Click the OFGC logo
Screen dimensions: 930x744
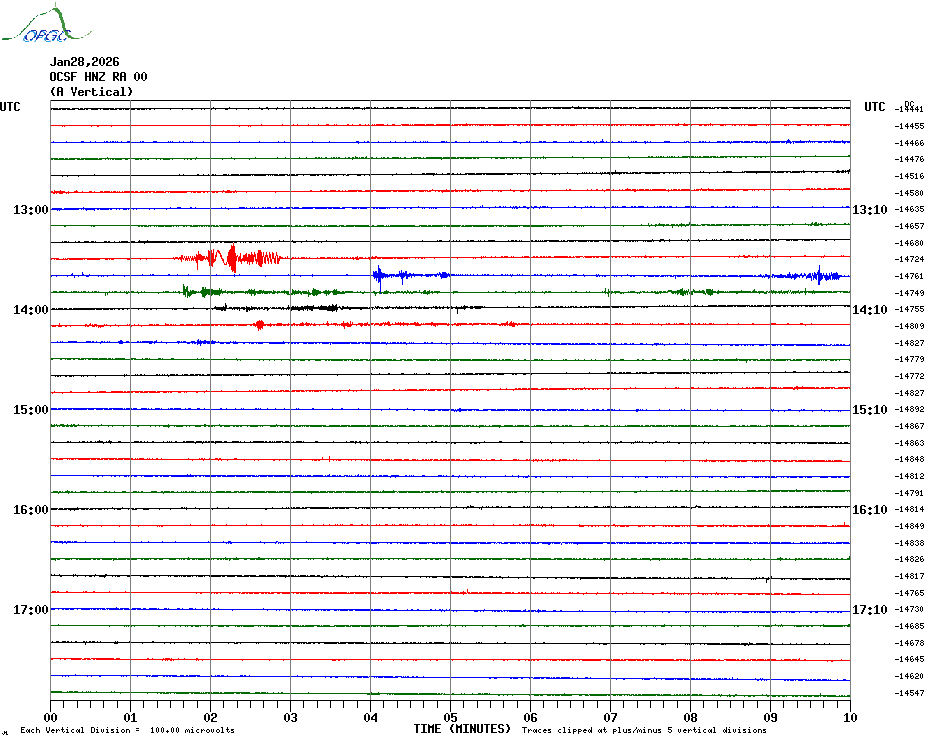pyautogui.click(x=47, y=25)
